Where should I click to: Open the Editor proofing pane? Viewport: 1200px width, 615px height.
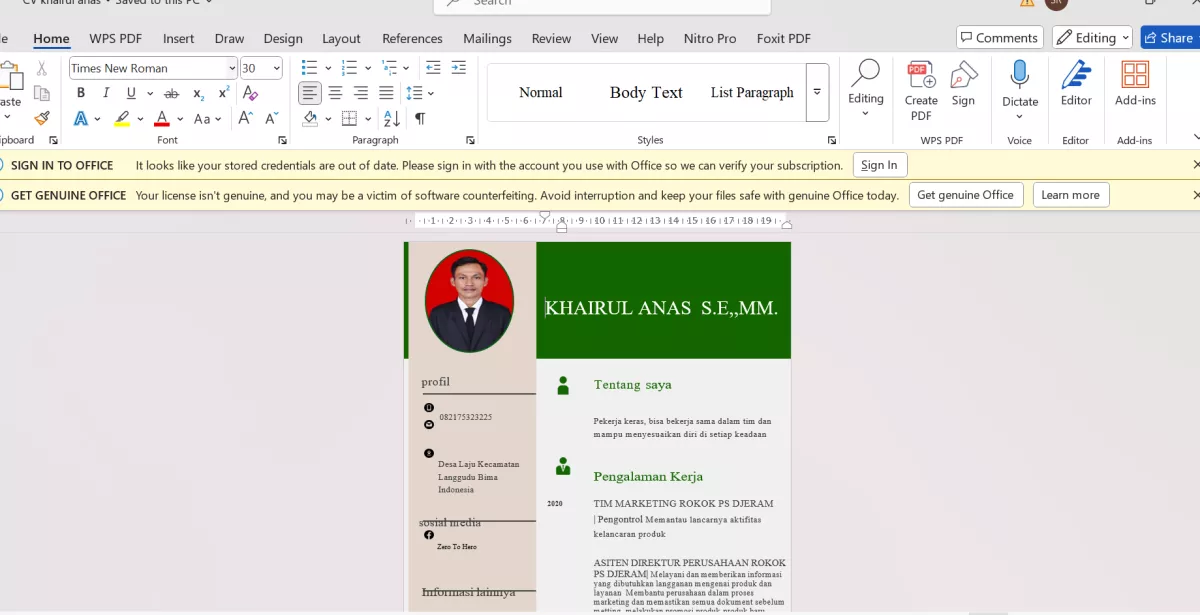(1076, 84)
